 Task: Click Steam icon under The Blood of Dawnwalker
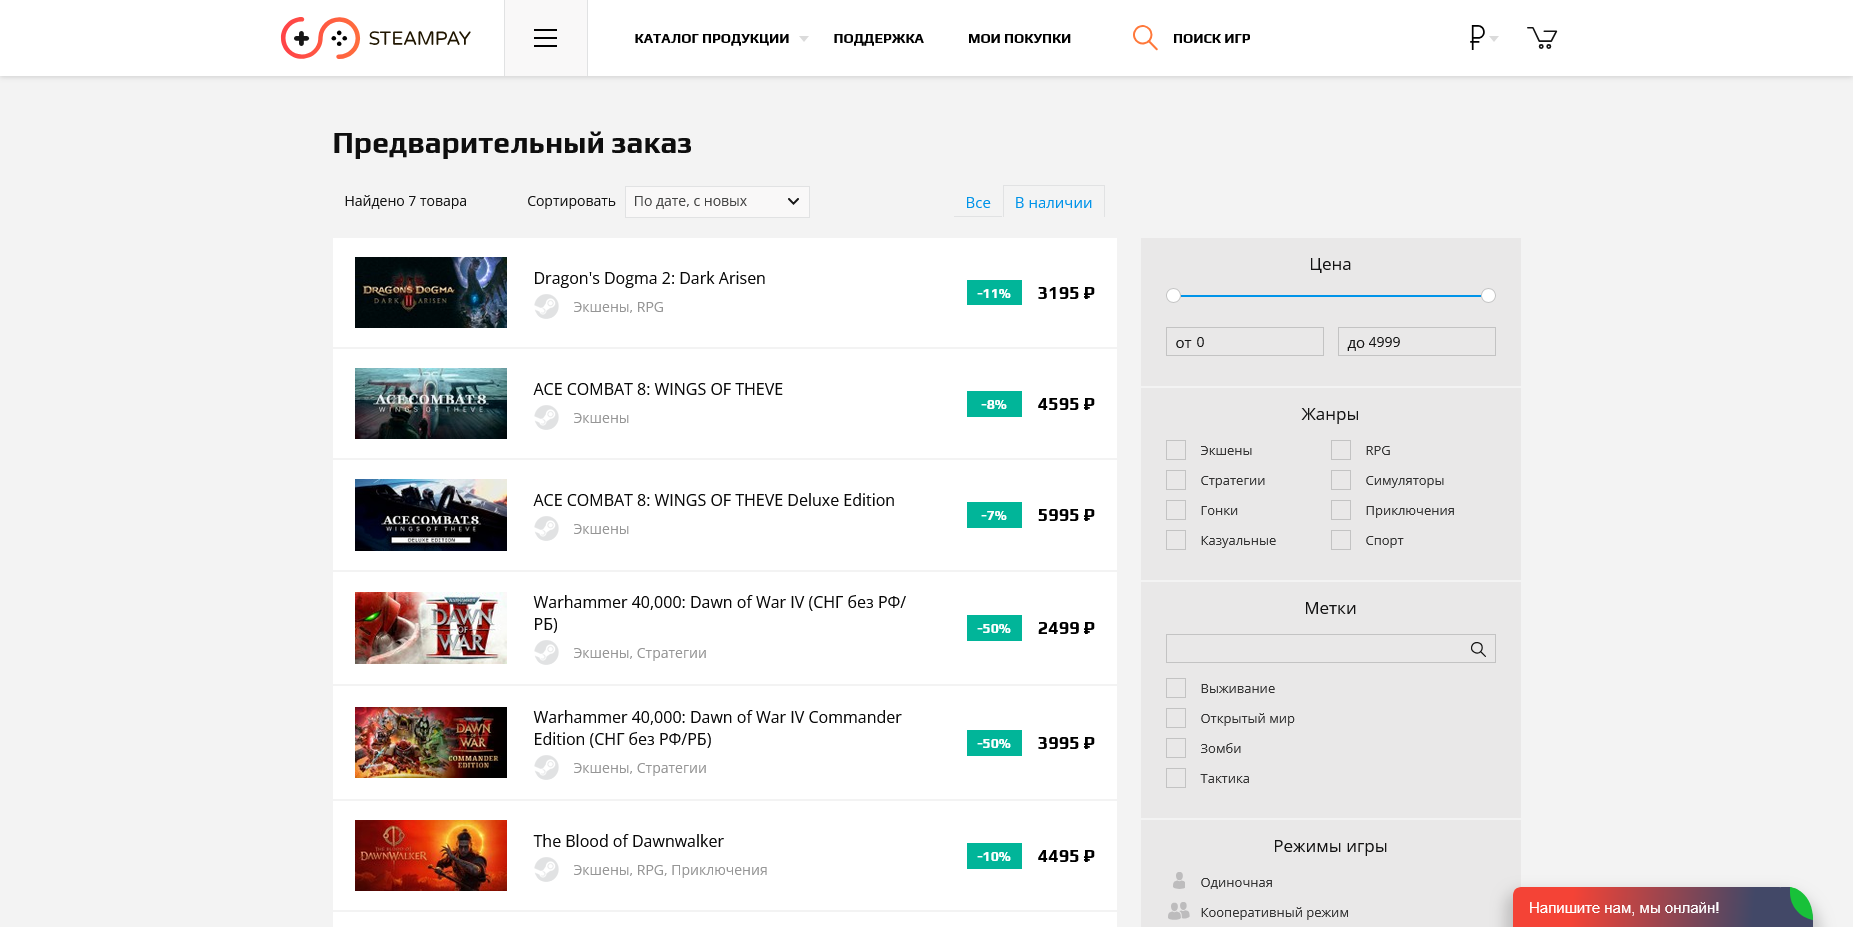pos(546,869)
